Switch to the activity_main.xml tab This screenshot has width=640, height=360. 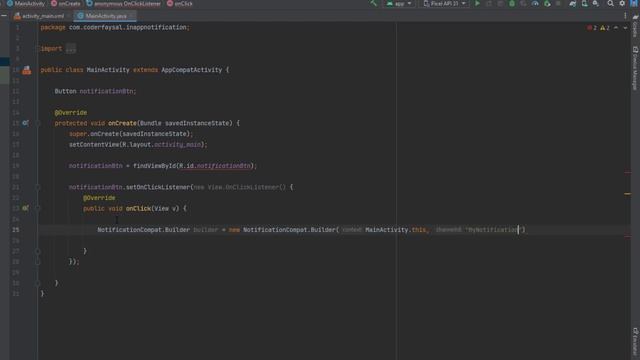pos(39,16)
